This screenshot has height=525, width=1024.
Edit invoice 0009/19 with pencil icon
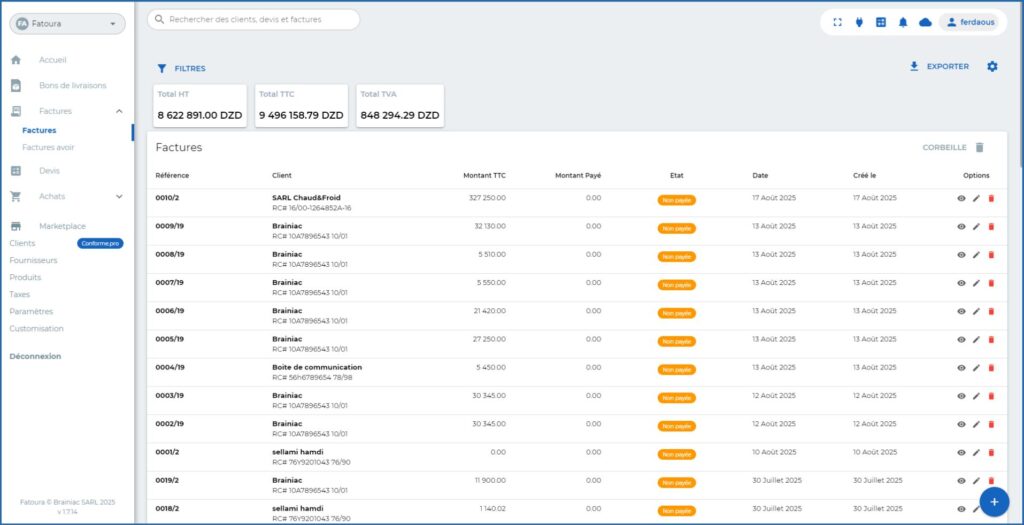976,227
